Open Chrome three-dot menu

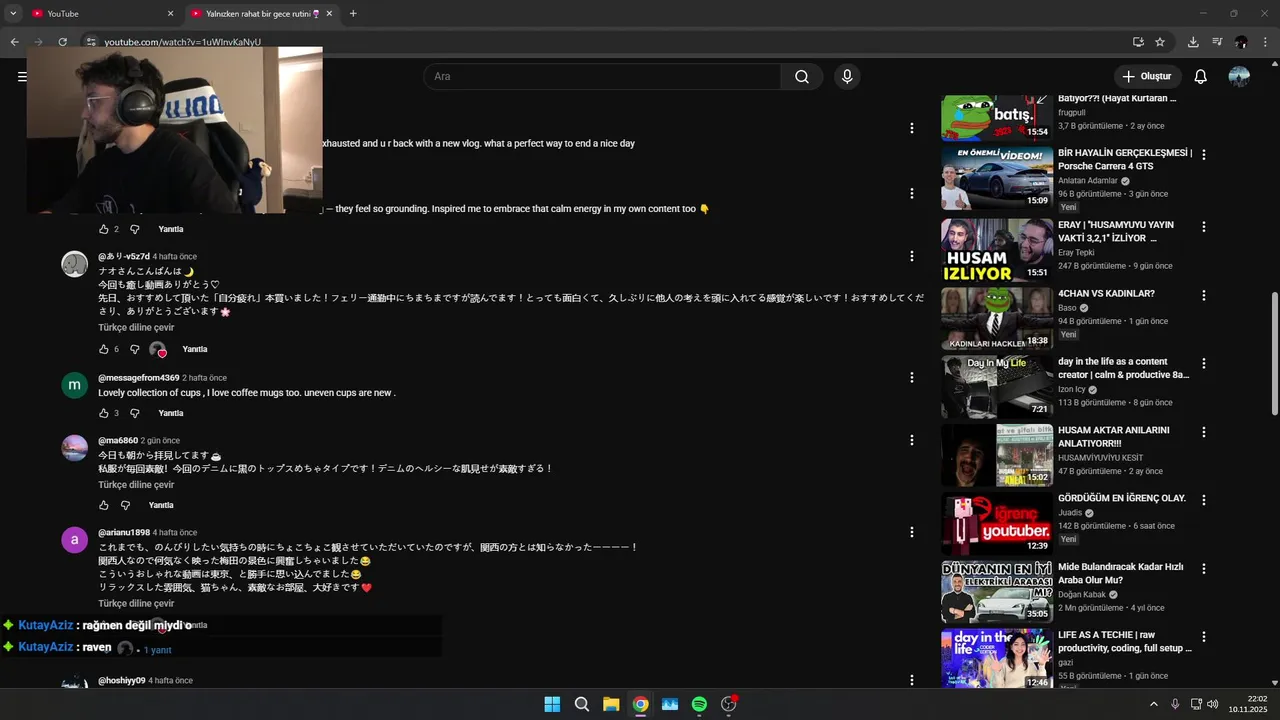[1265, 42]
